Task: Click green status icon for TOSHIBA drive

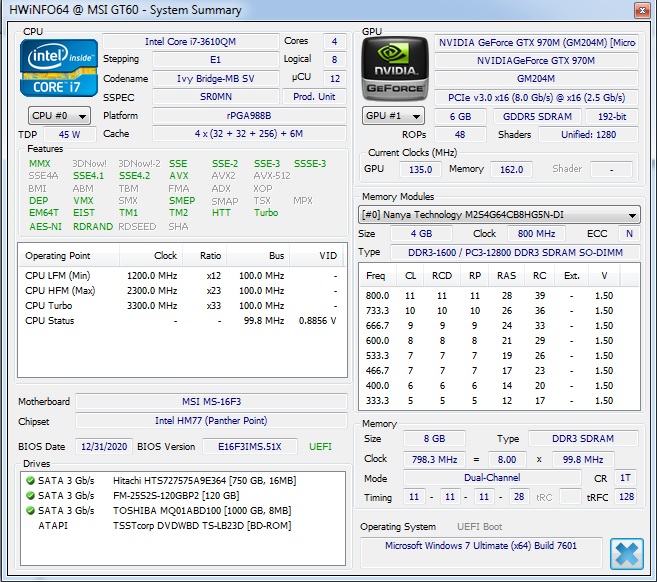Action: click(x=30, y=511)
